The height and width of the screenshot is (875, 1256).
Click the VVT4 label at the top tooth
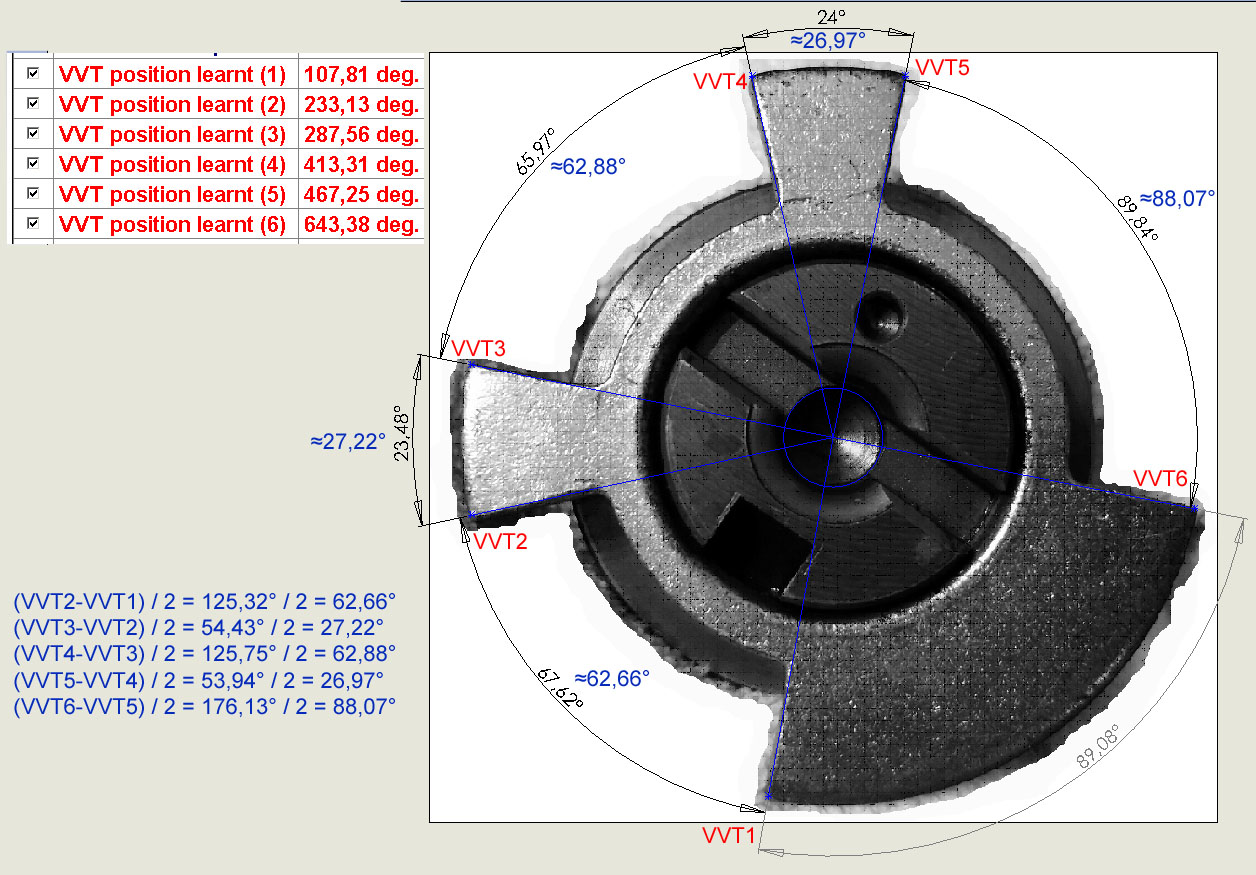[720, 82]
